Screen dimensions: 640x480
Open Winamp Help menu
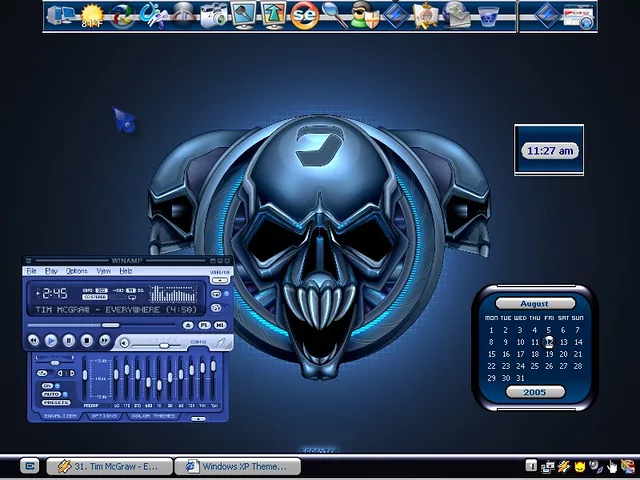(125, 271)
